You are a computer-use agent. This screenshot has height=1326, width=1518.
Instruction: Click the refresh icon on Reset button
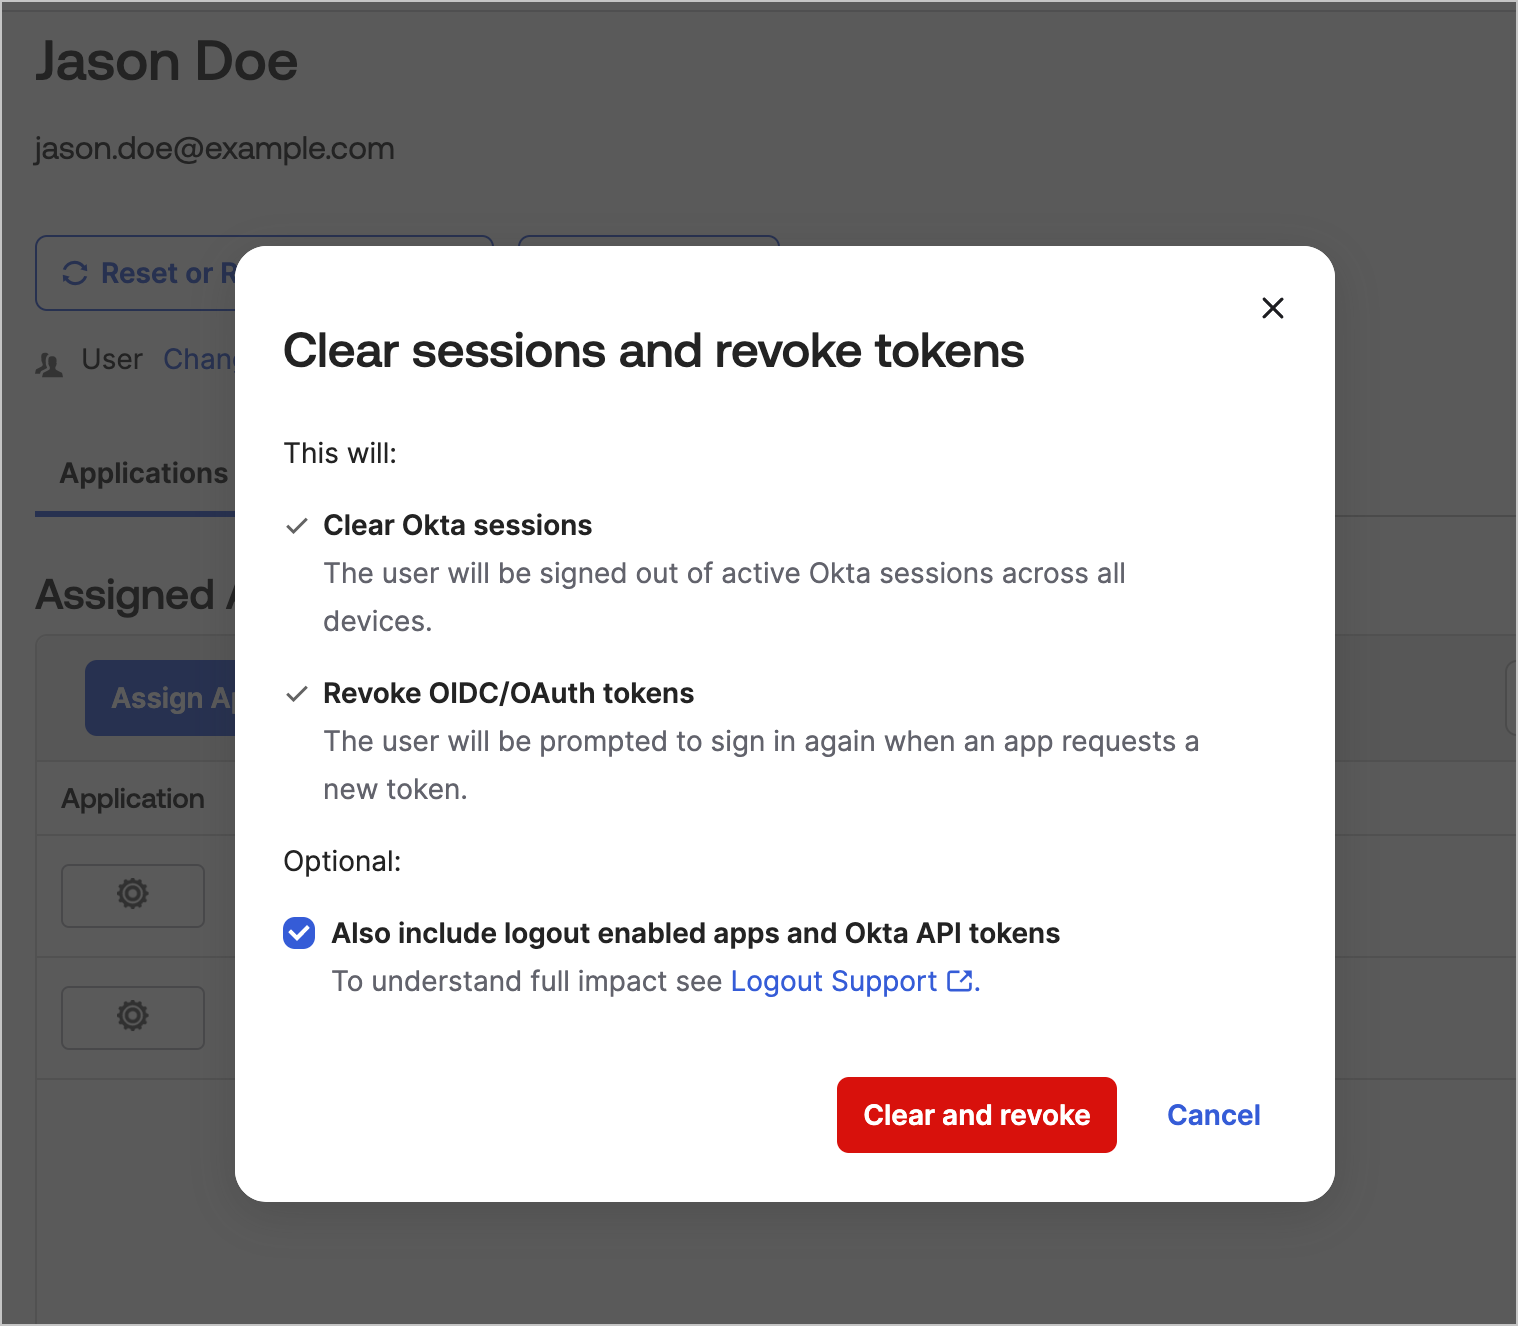point(75,273)
